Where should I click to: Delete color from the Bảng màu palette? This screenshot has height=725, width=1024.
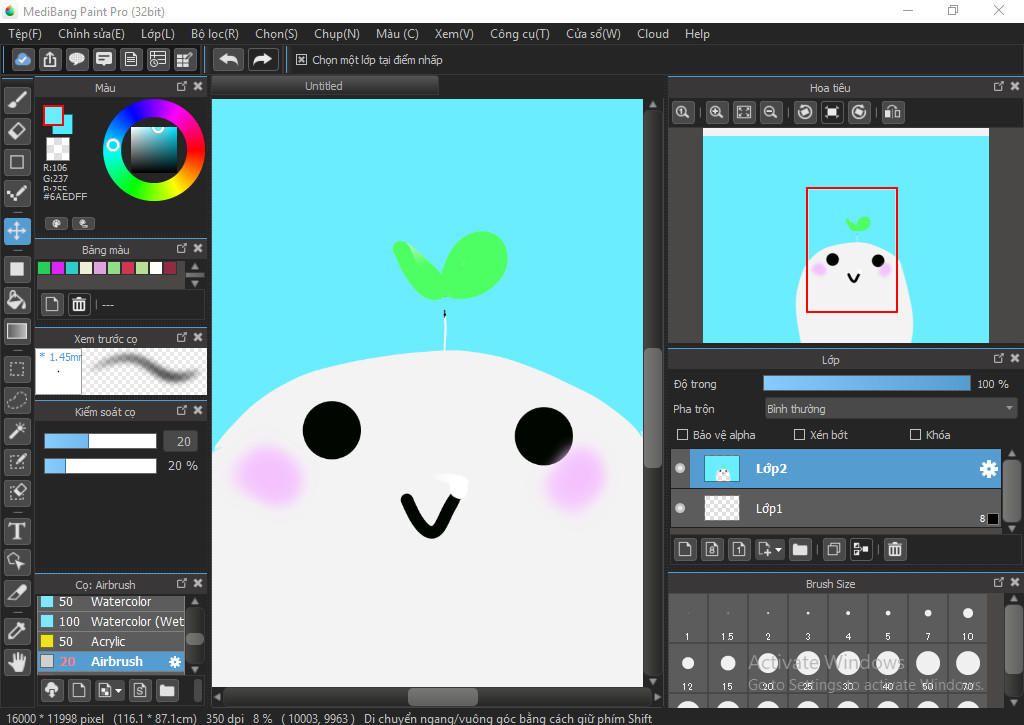tap(79, 304)
